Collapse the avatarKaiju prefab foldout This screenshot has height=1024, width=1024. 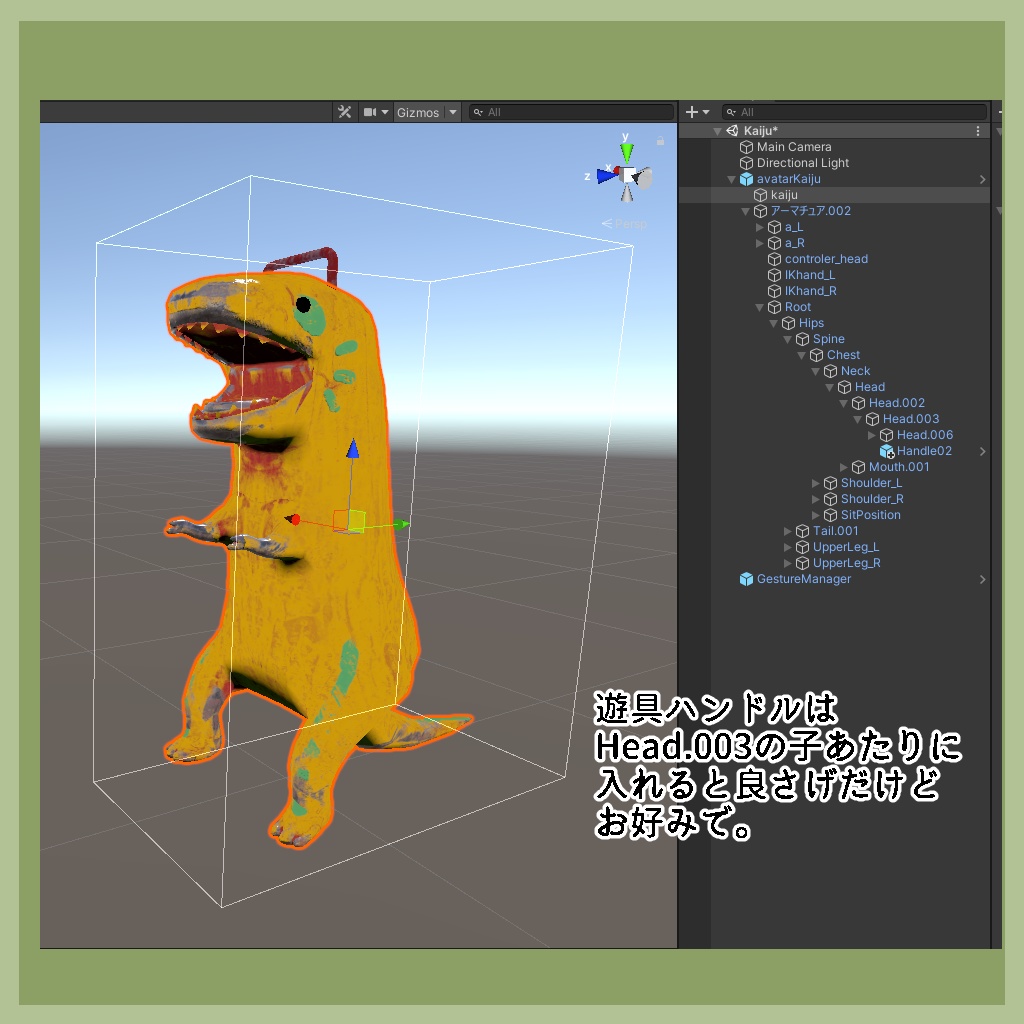732,180
